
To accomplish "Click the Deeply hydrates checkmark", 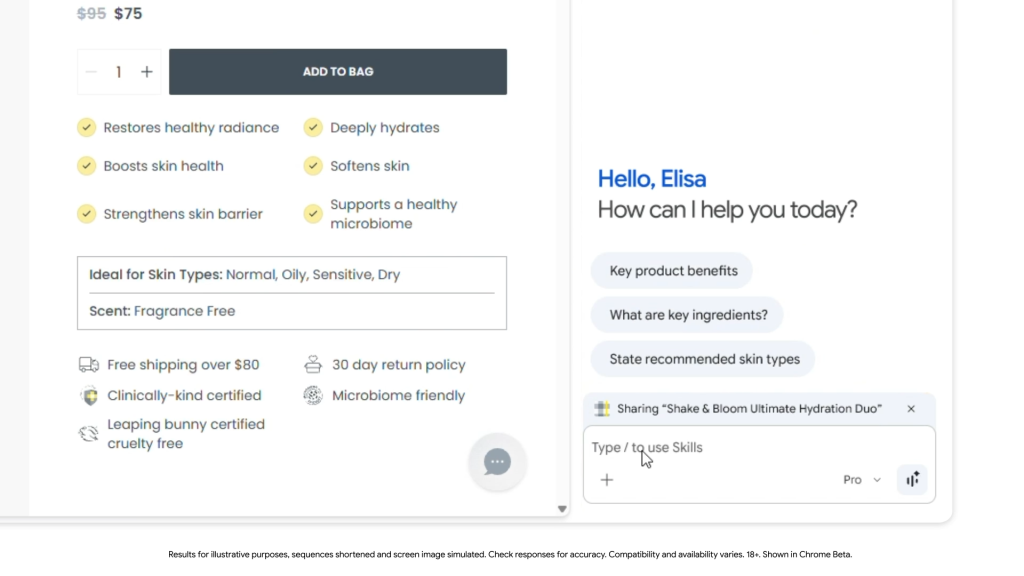I will tap(313, 128).
